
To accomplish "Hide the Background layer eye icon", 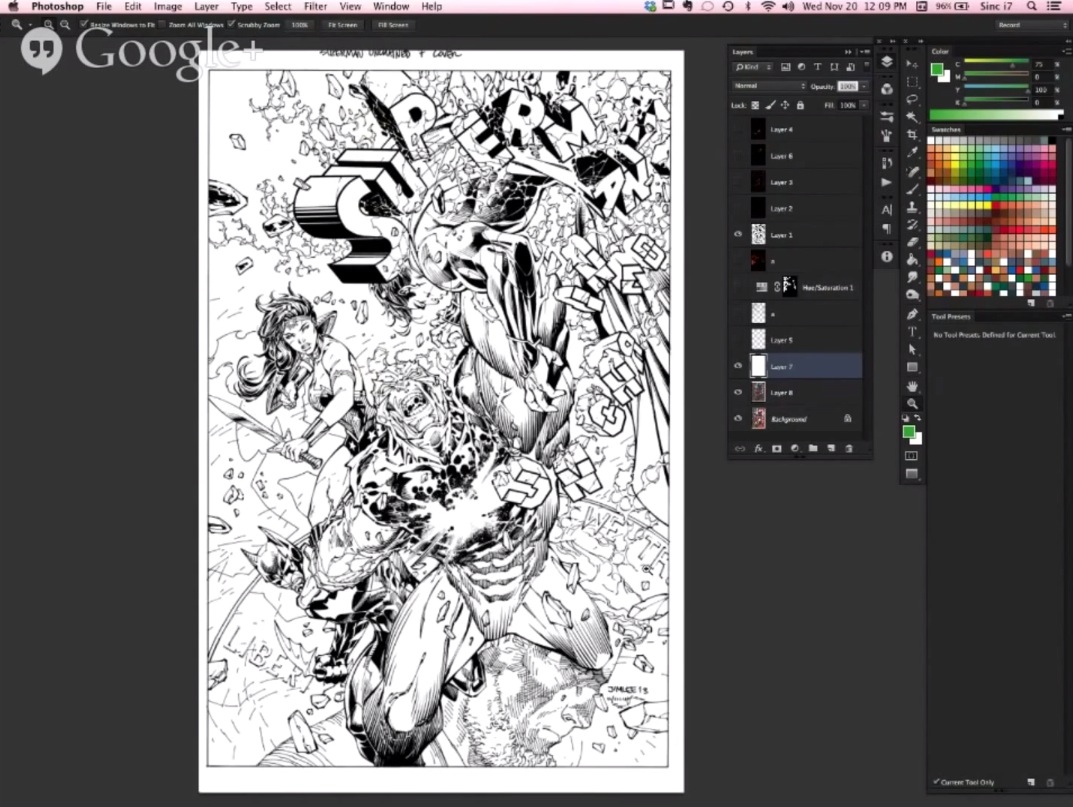I will (738, 418).
